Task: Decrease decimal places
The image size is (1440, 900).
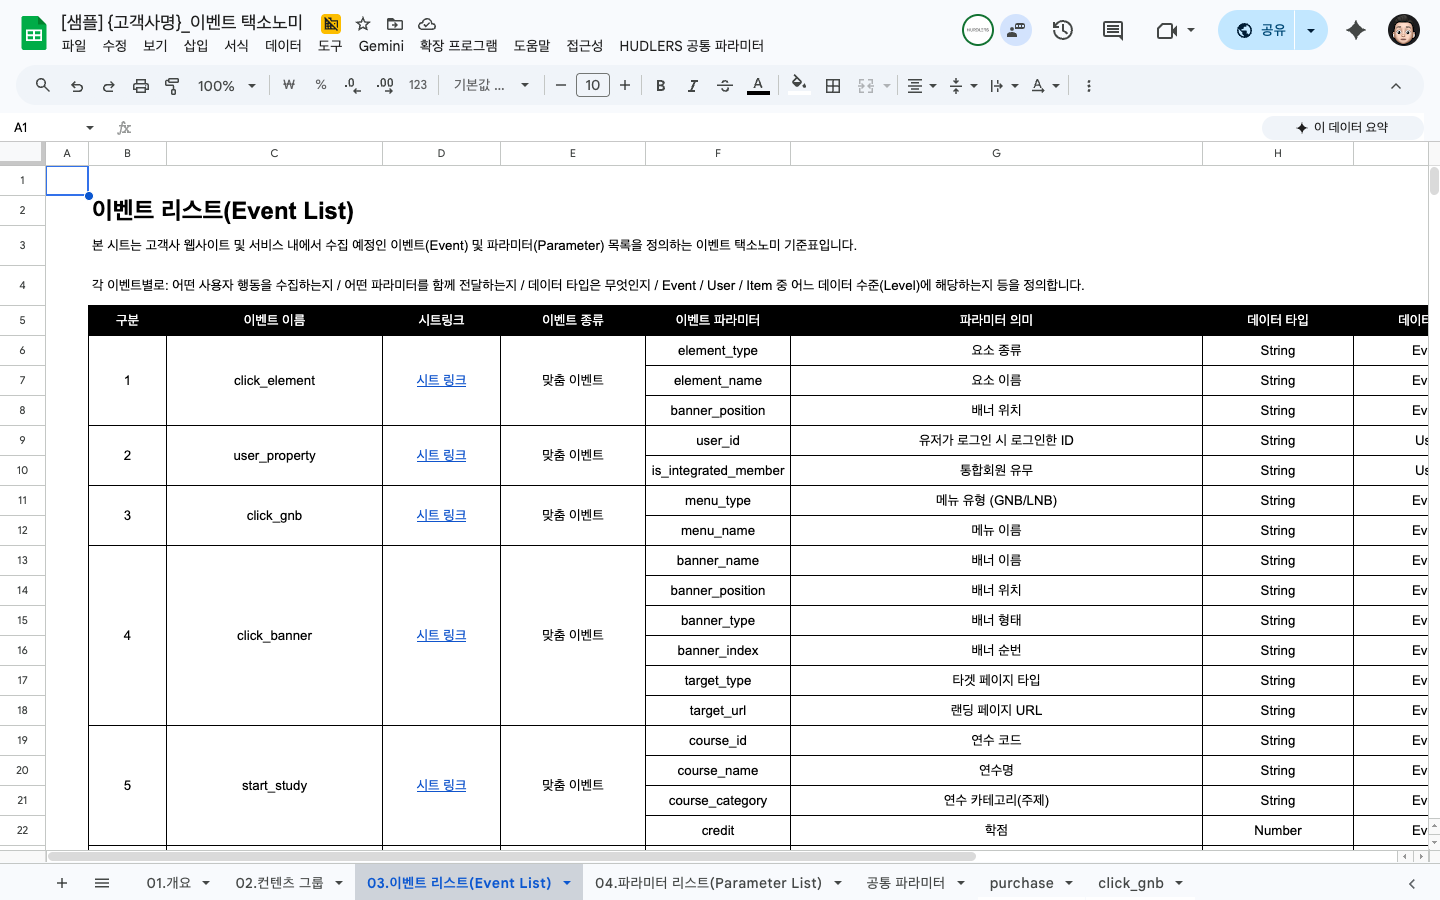Action: click(352, 86)
